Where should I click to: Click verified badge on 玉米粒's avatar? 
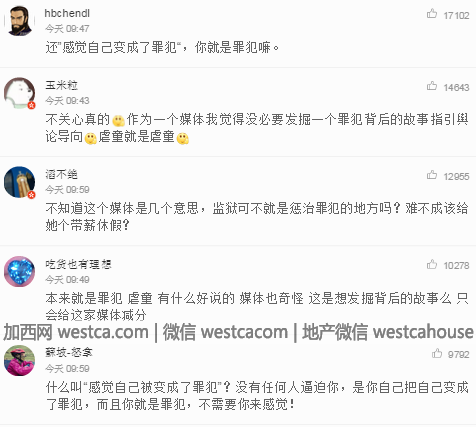pos(31,105)
